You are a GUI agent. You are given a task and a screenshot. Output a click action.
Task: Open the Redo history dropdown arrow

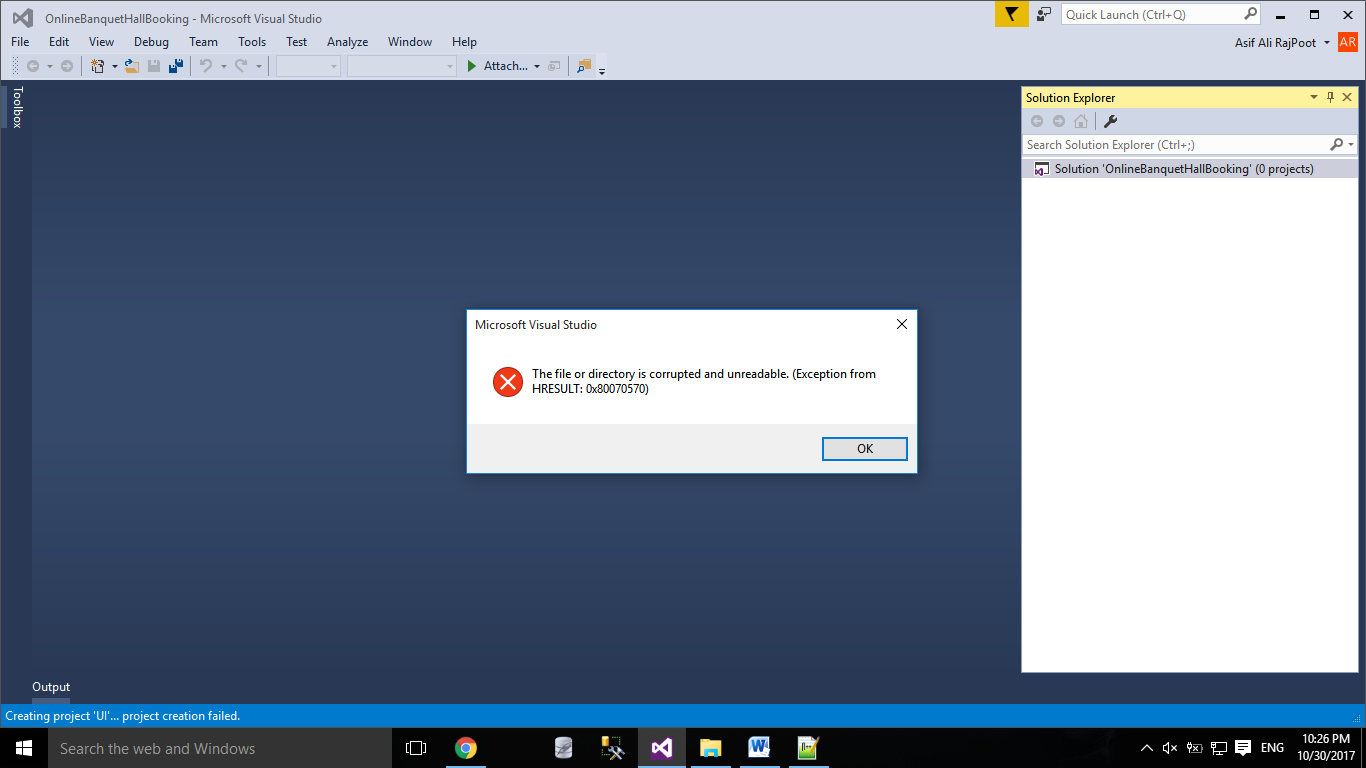(x=258, y=67)
